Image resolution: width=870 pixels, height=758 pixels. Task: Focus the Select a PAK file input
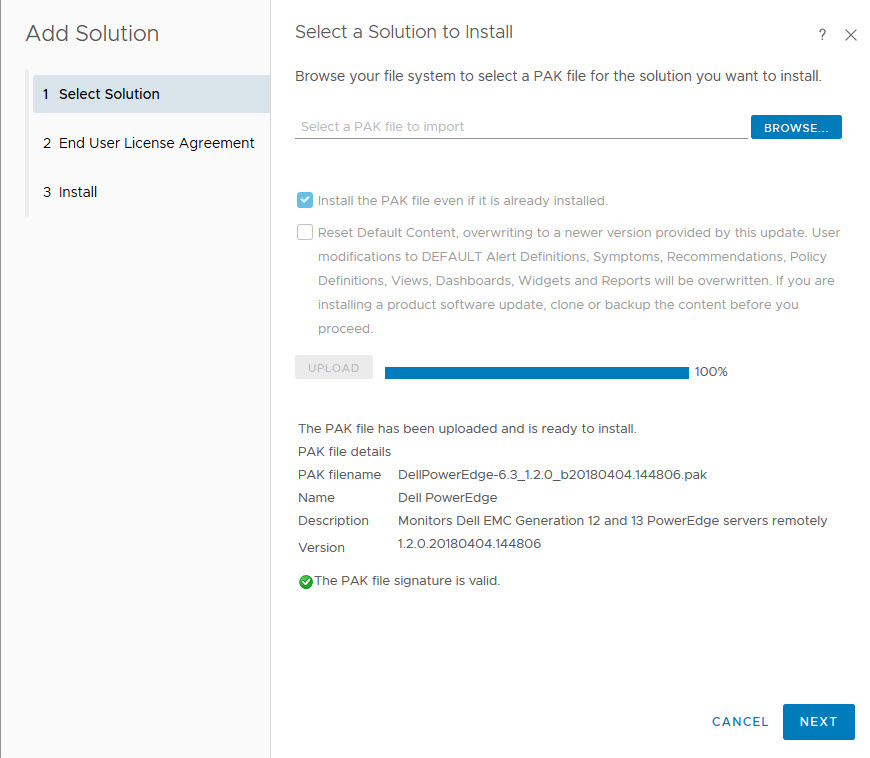coord(520,127)
